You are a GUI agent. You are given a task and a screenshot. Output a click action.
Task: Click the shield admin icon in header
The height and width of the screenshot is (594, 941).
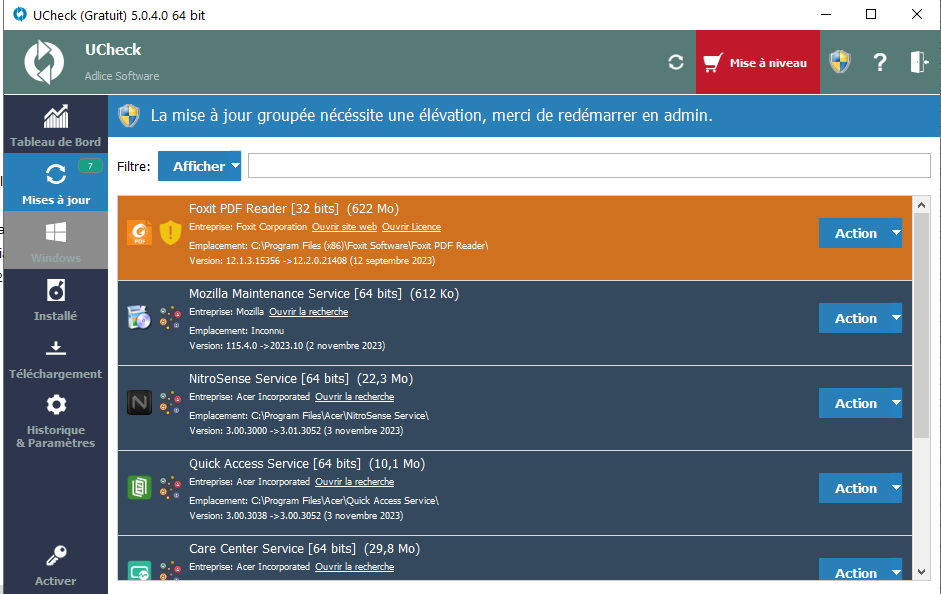840,62
